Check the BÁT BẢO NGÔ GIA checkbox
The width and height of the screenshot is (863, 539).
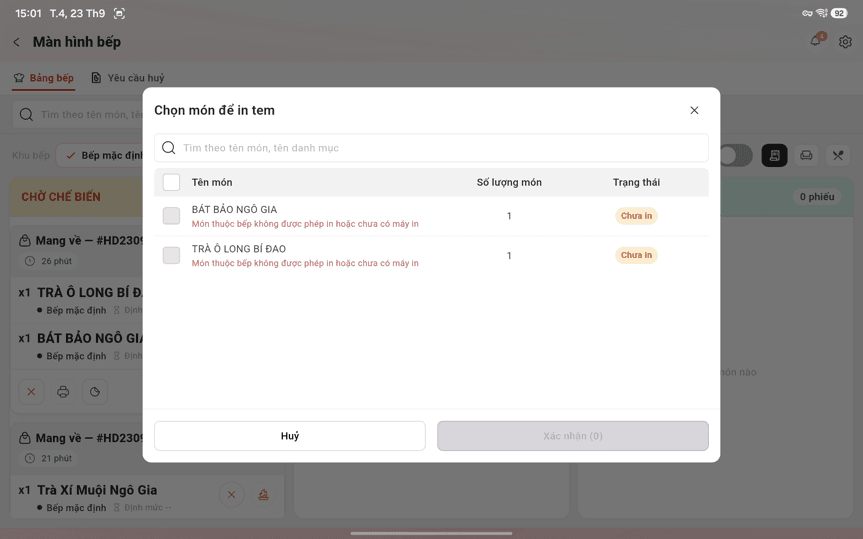(171, 216)
